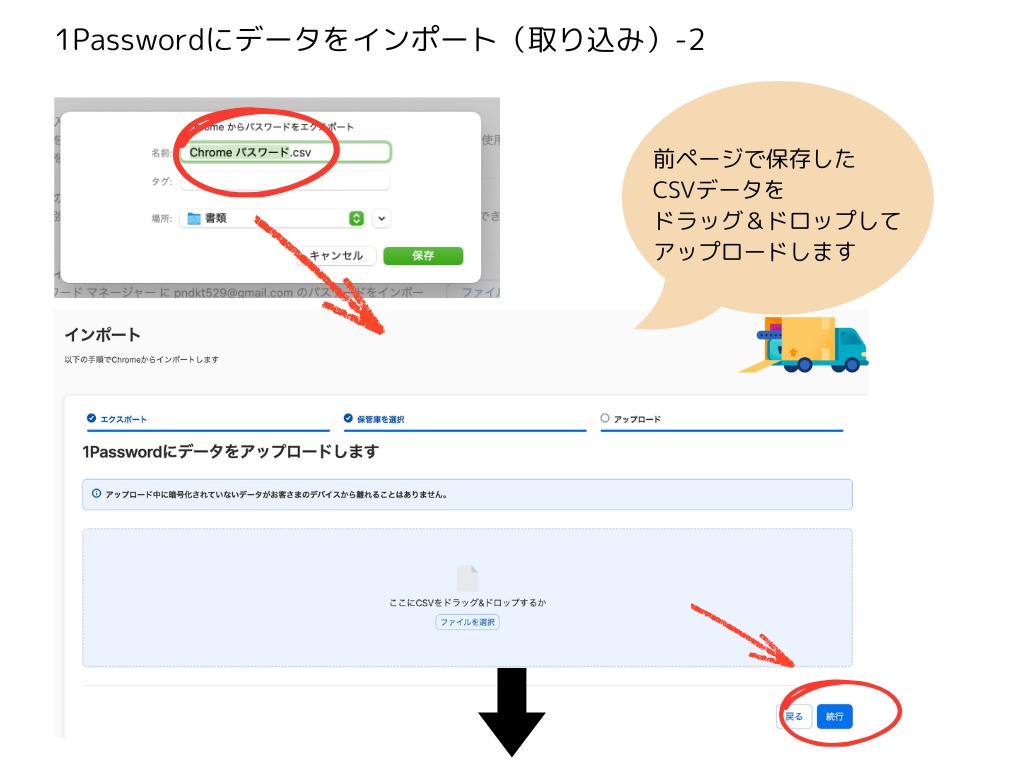Click the blue 続行 button

click(x=835, y=716)
